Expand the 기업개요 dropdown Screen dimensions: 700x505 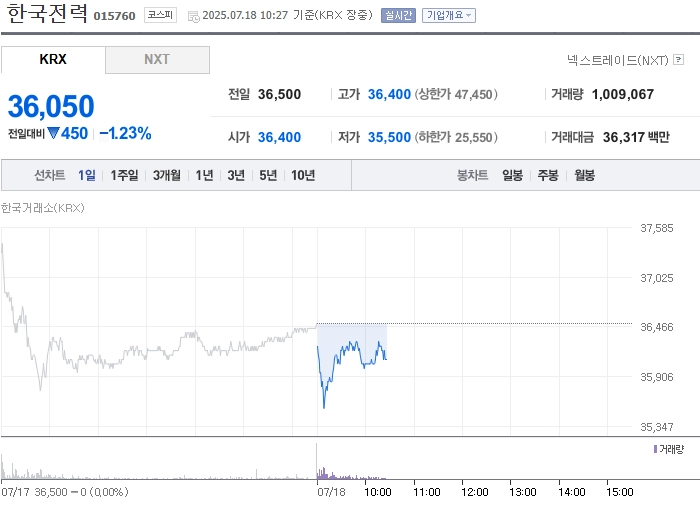(x=449, y=16)
